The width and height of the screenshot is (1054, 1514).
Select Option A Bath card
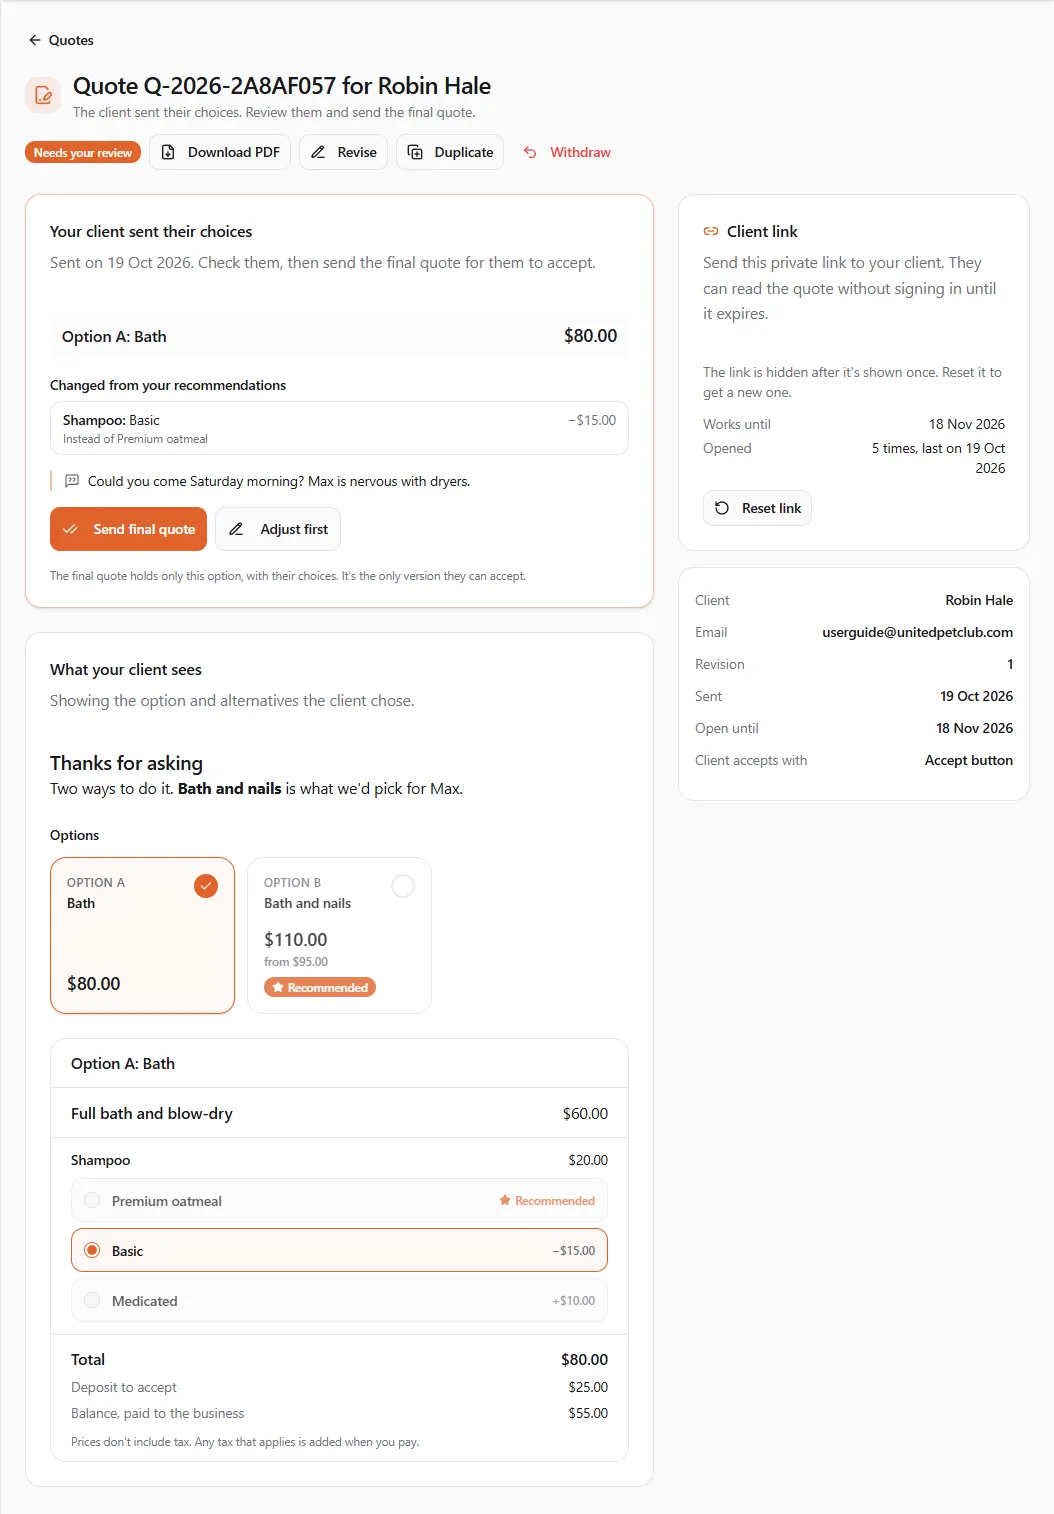(142, 935)
